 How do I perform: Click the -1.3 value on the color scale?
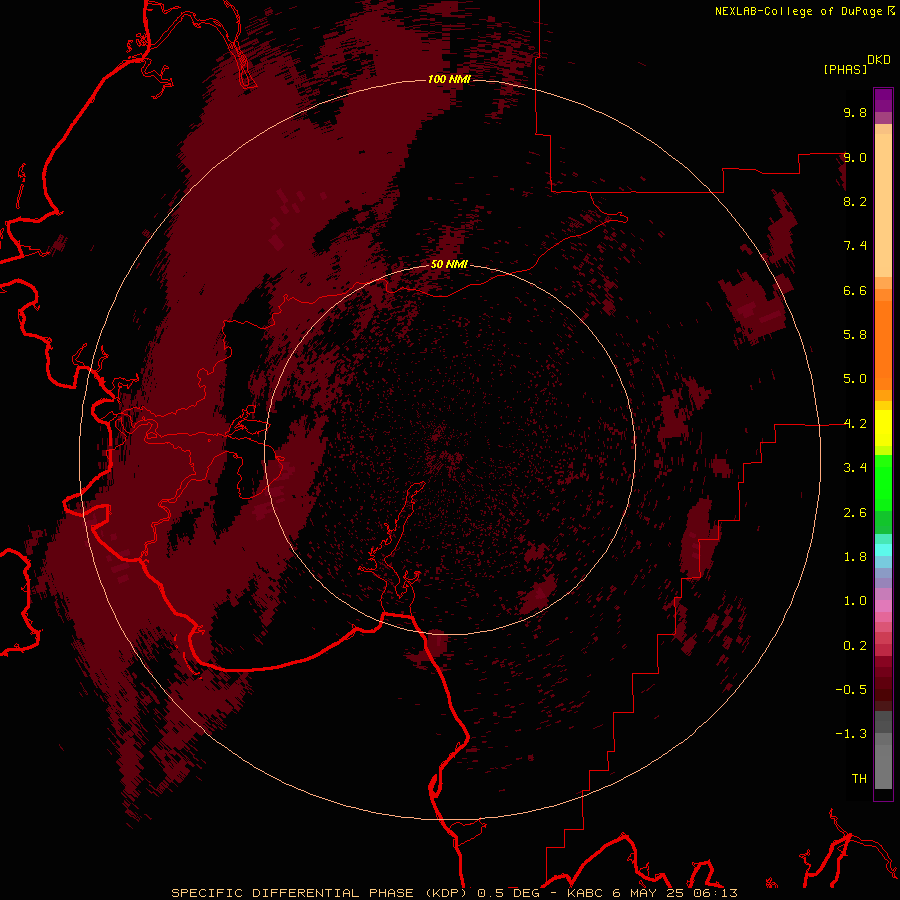point(851,734)
